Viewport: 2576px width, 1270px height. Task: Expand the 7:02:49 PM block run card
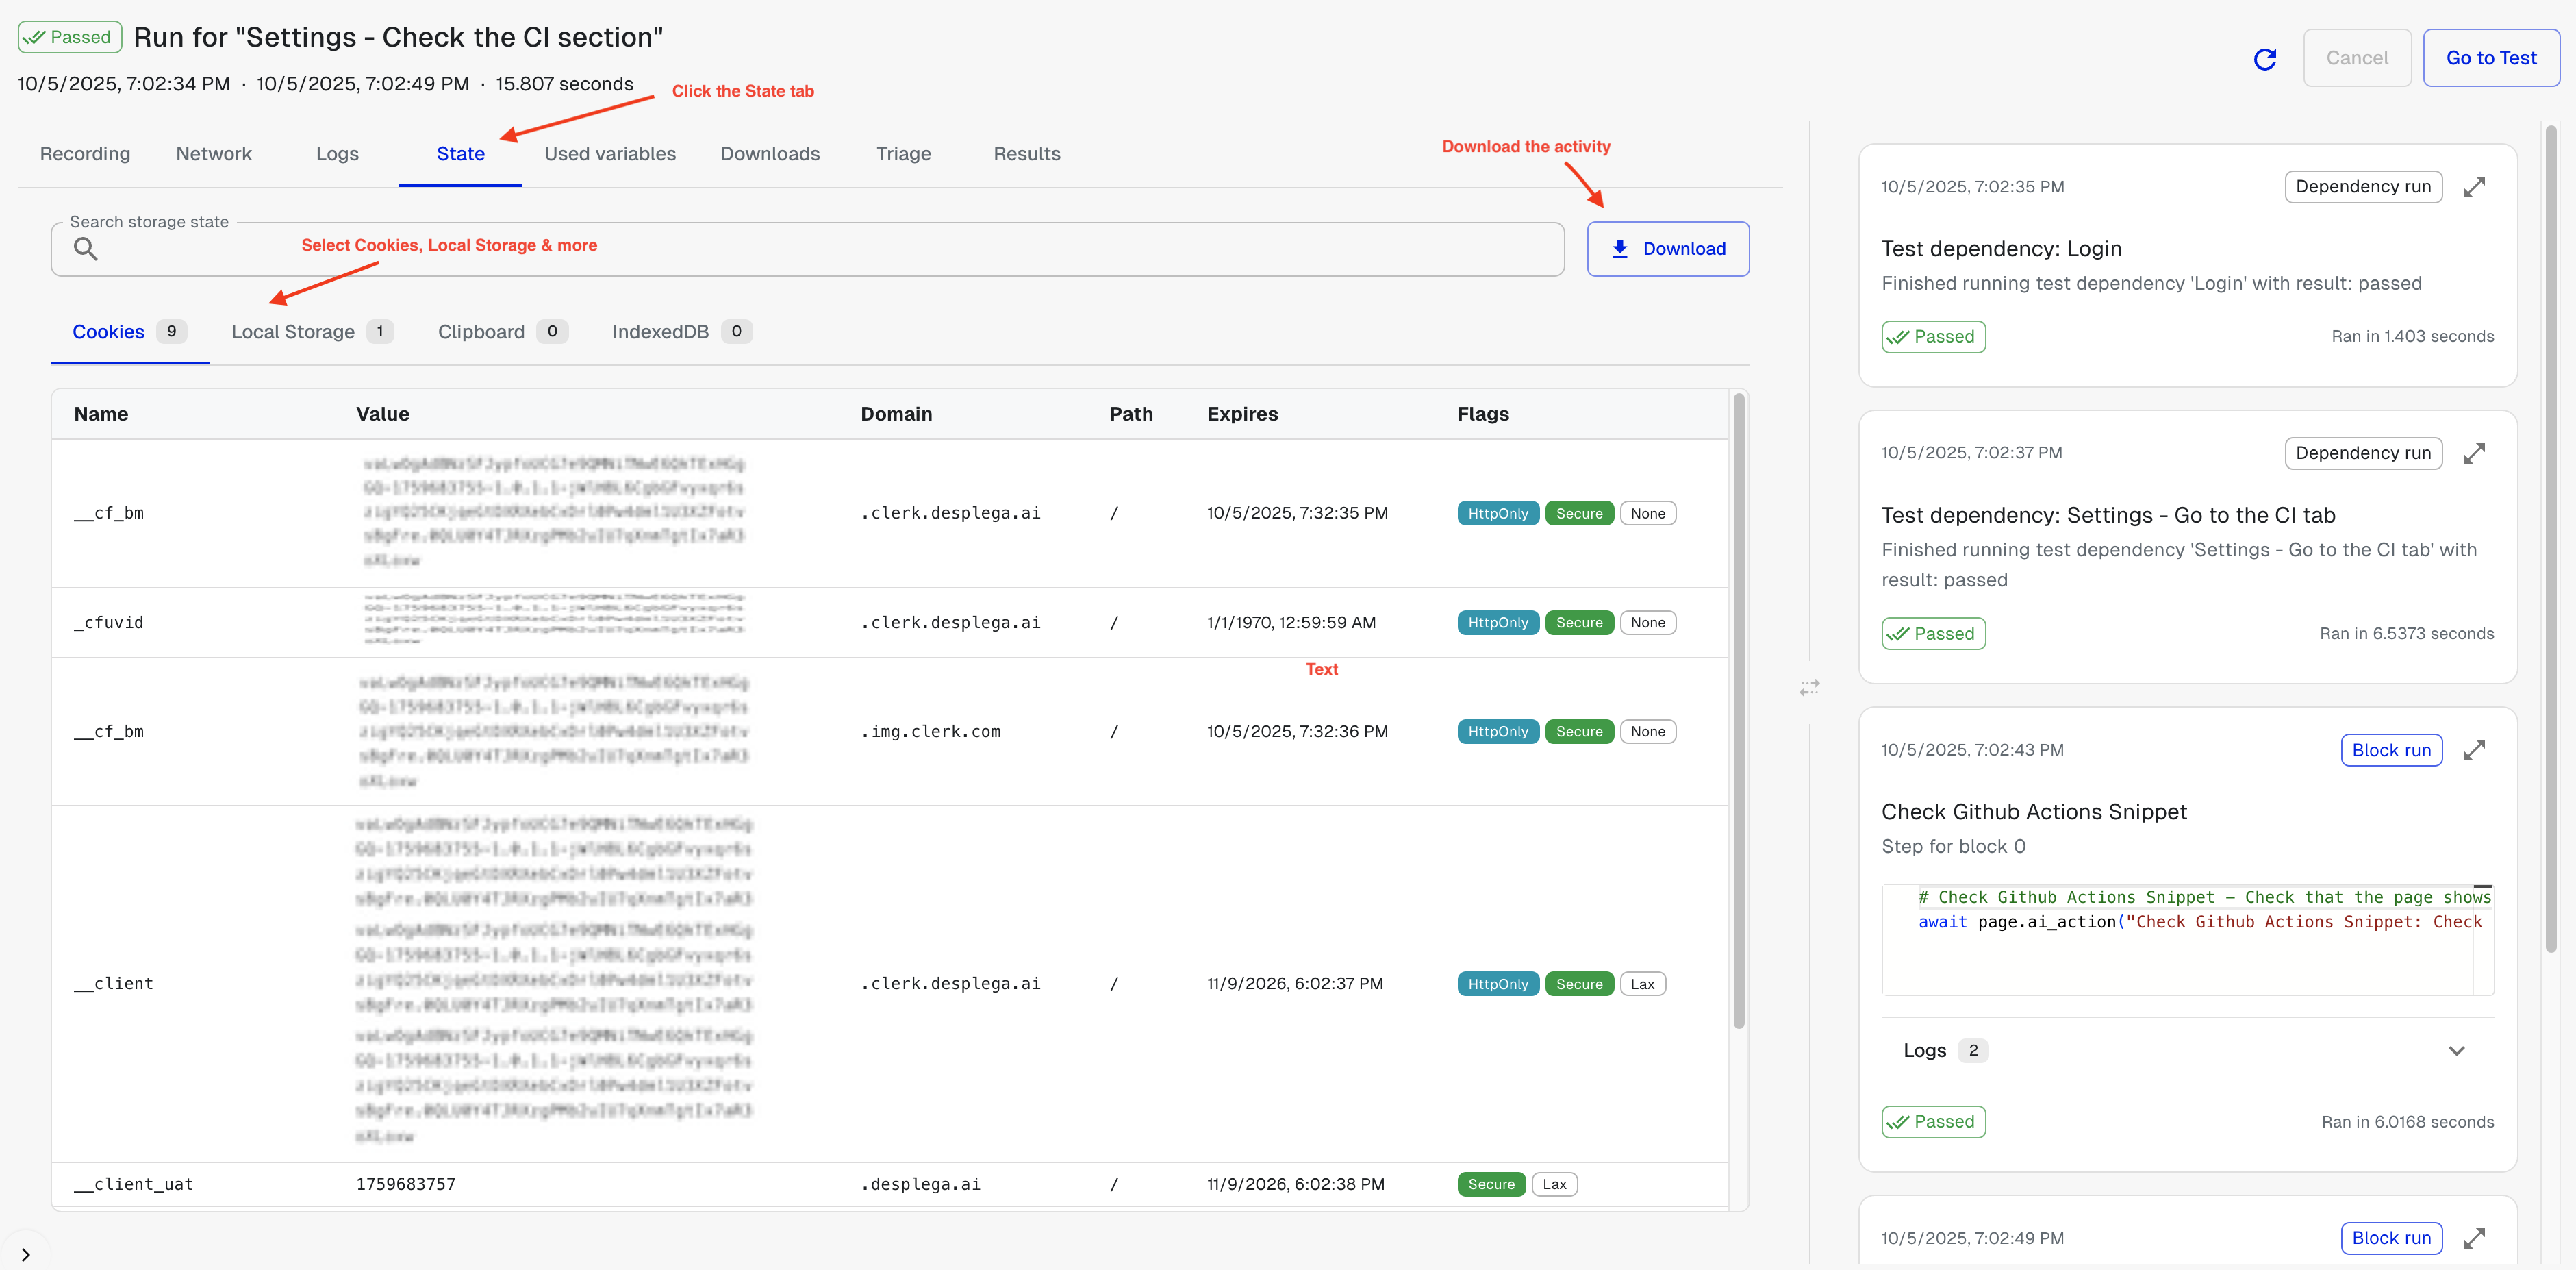click(2474, 1238)
